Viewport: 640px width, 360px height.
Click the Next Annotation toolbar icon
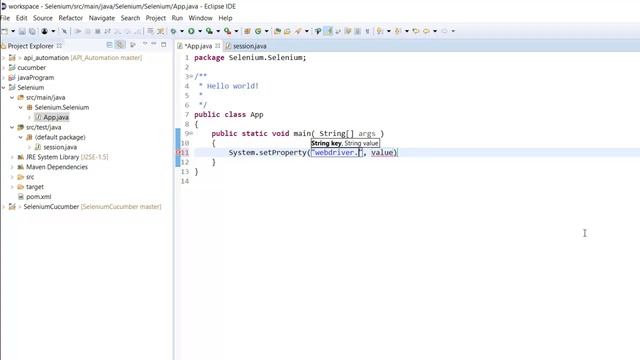click(x=380, y=31)
